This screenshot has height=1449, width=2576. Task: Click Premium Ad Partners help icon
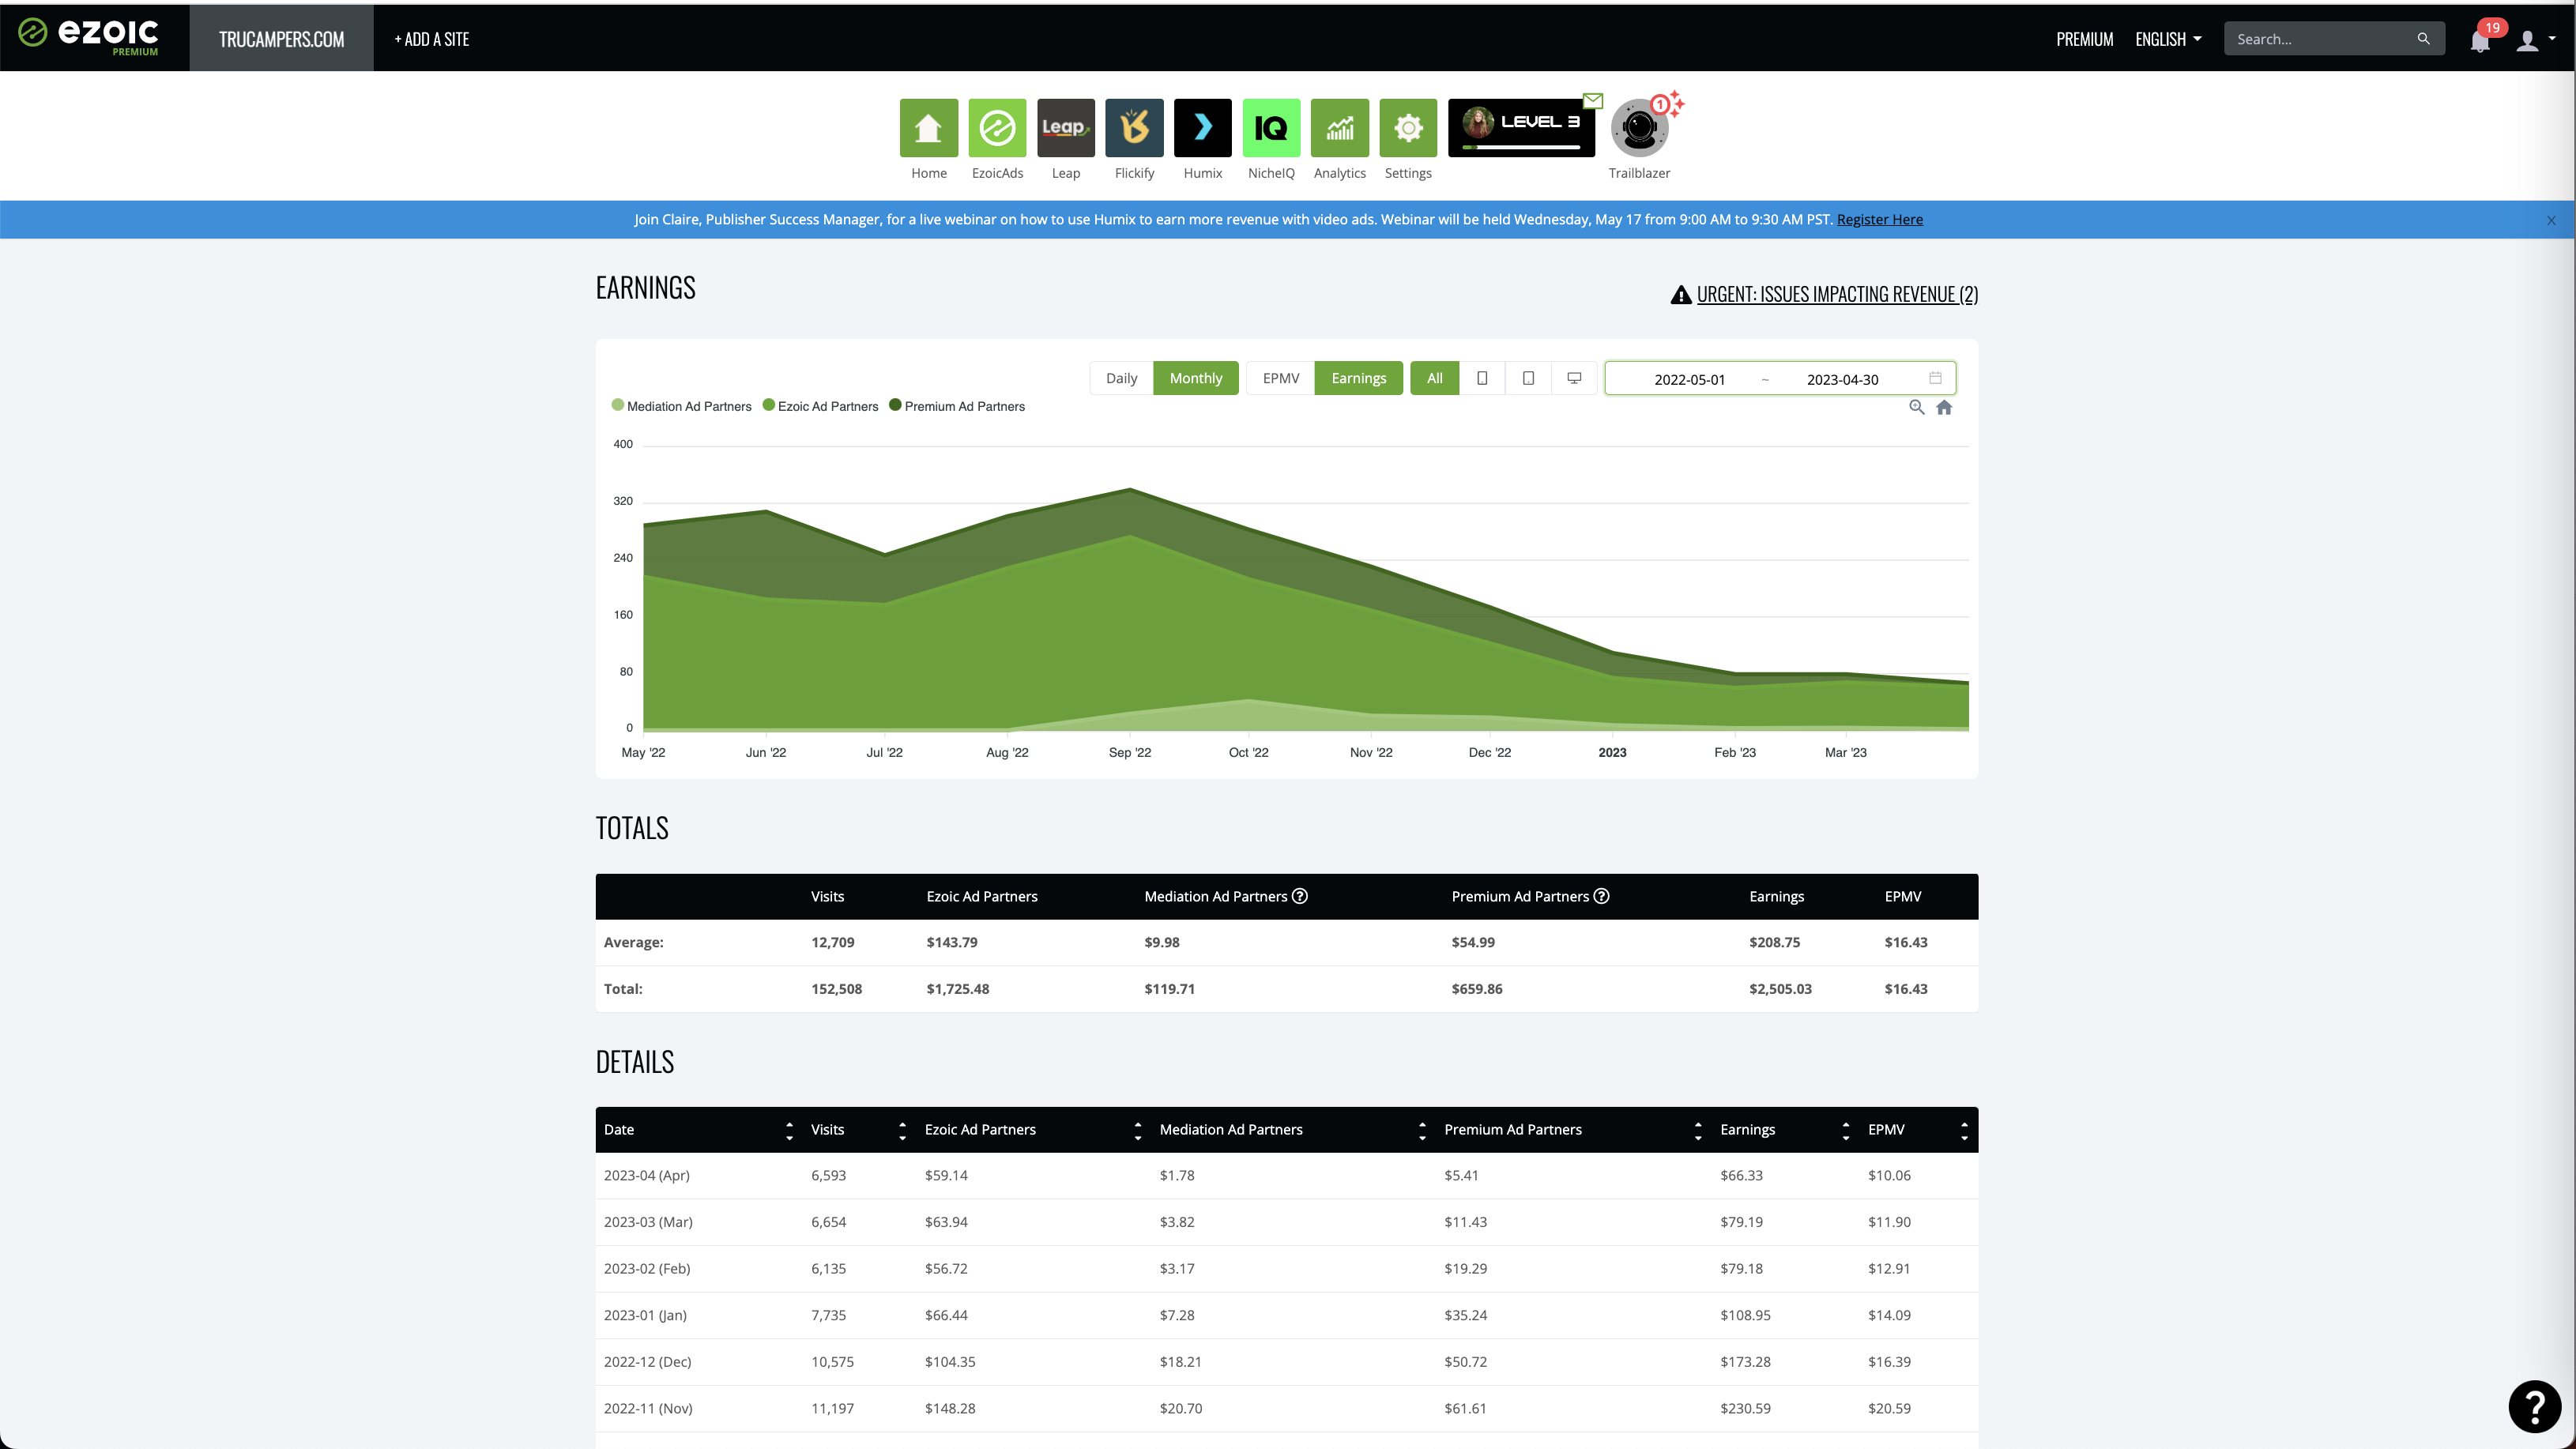(x=1601, y=896)
